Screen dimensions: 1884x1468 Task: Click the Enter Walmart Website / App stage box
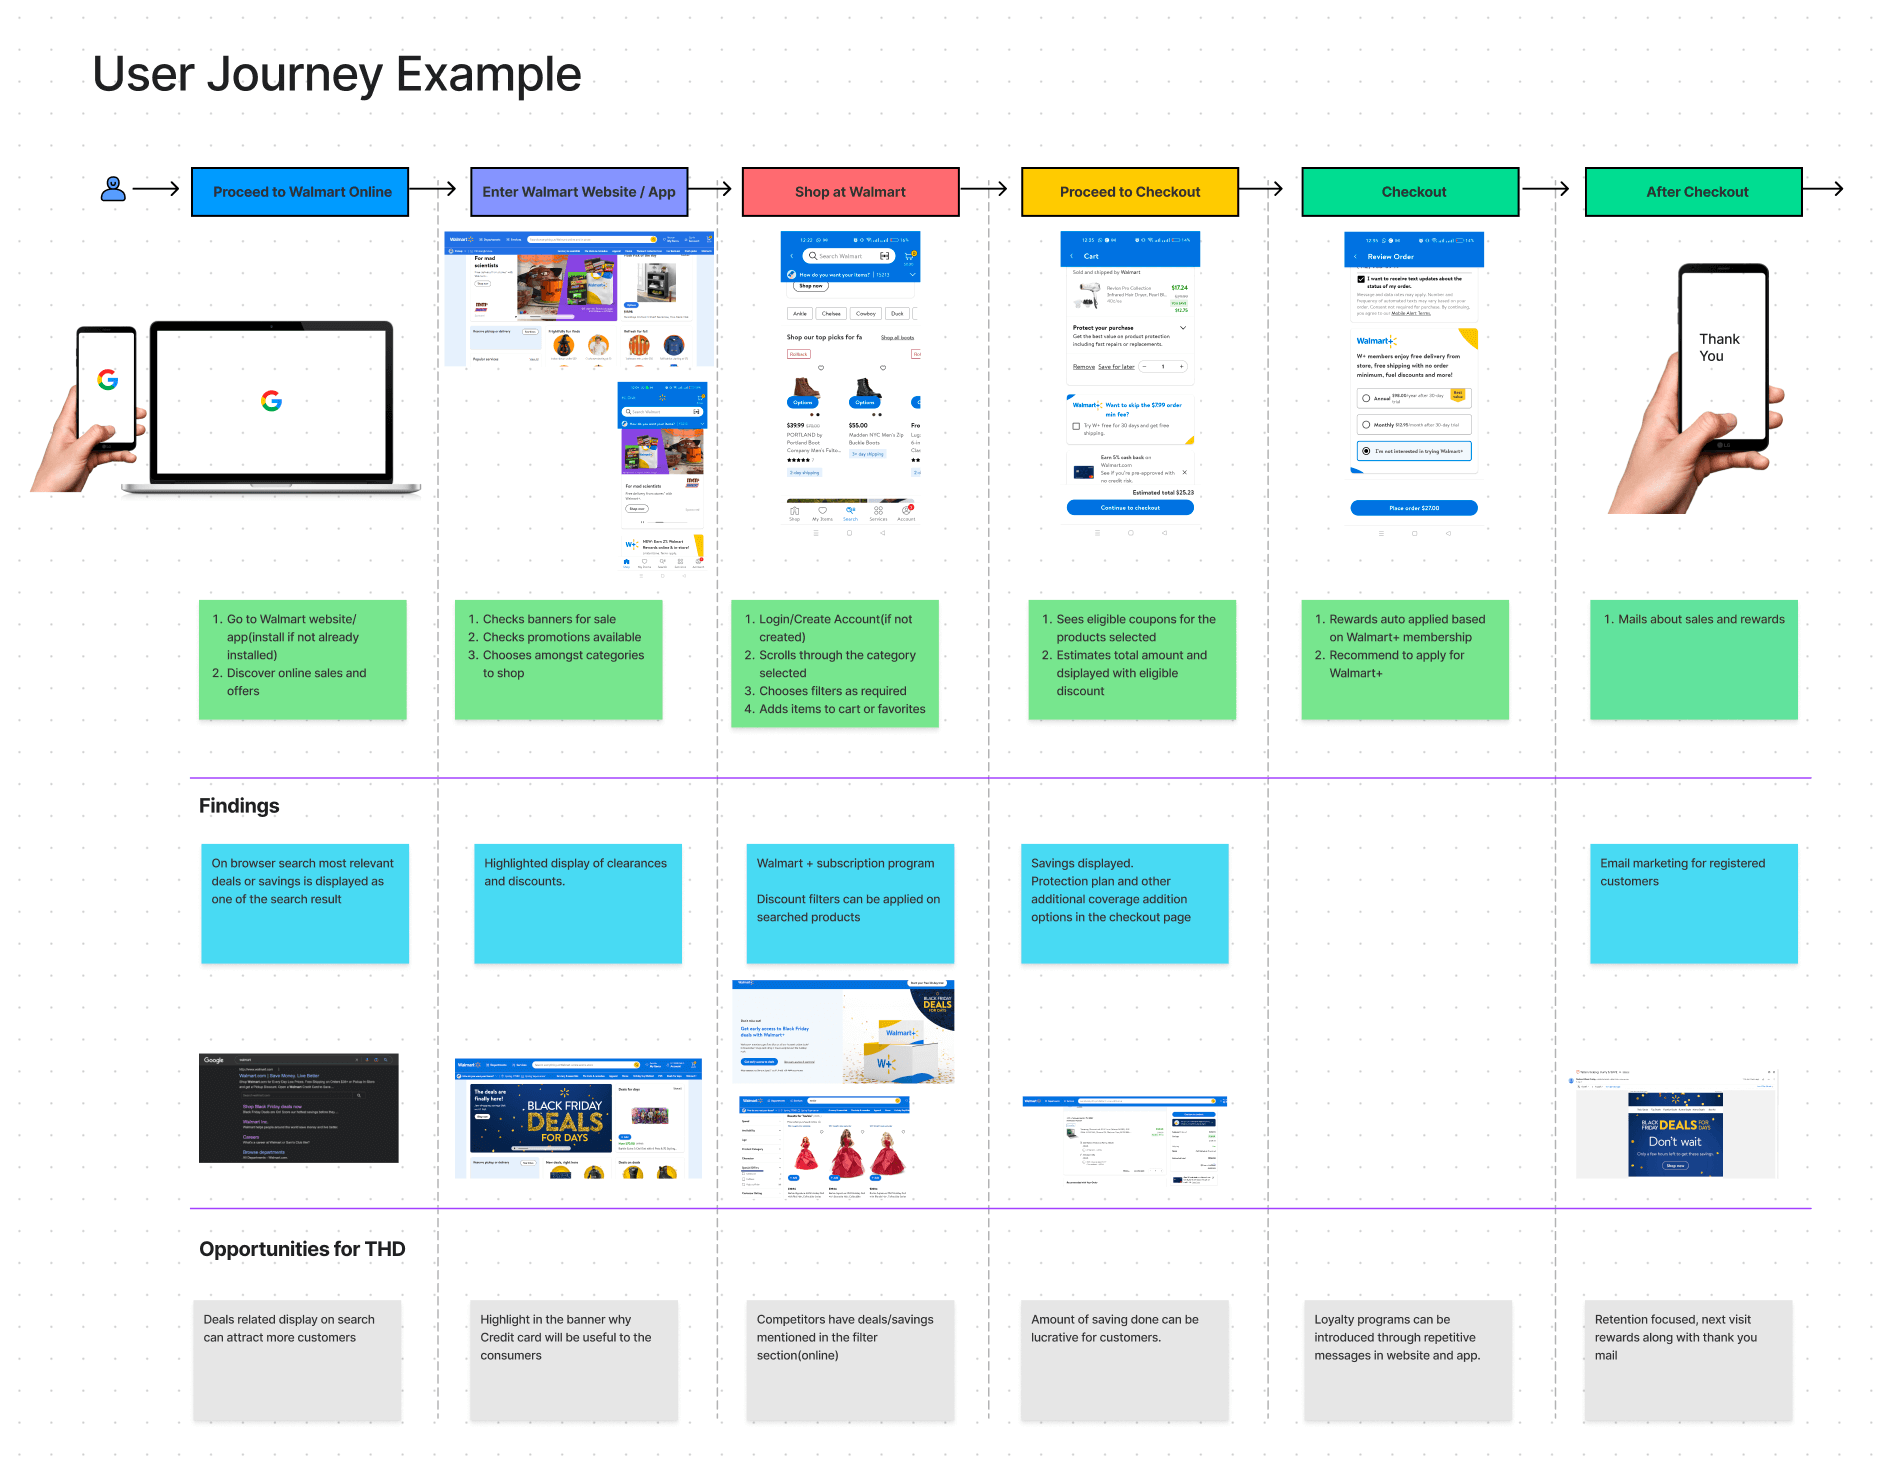coord(579,192)
